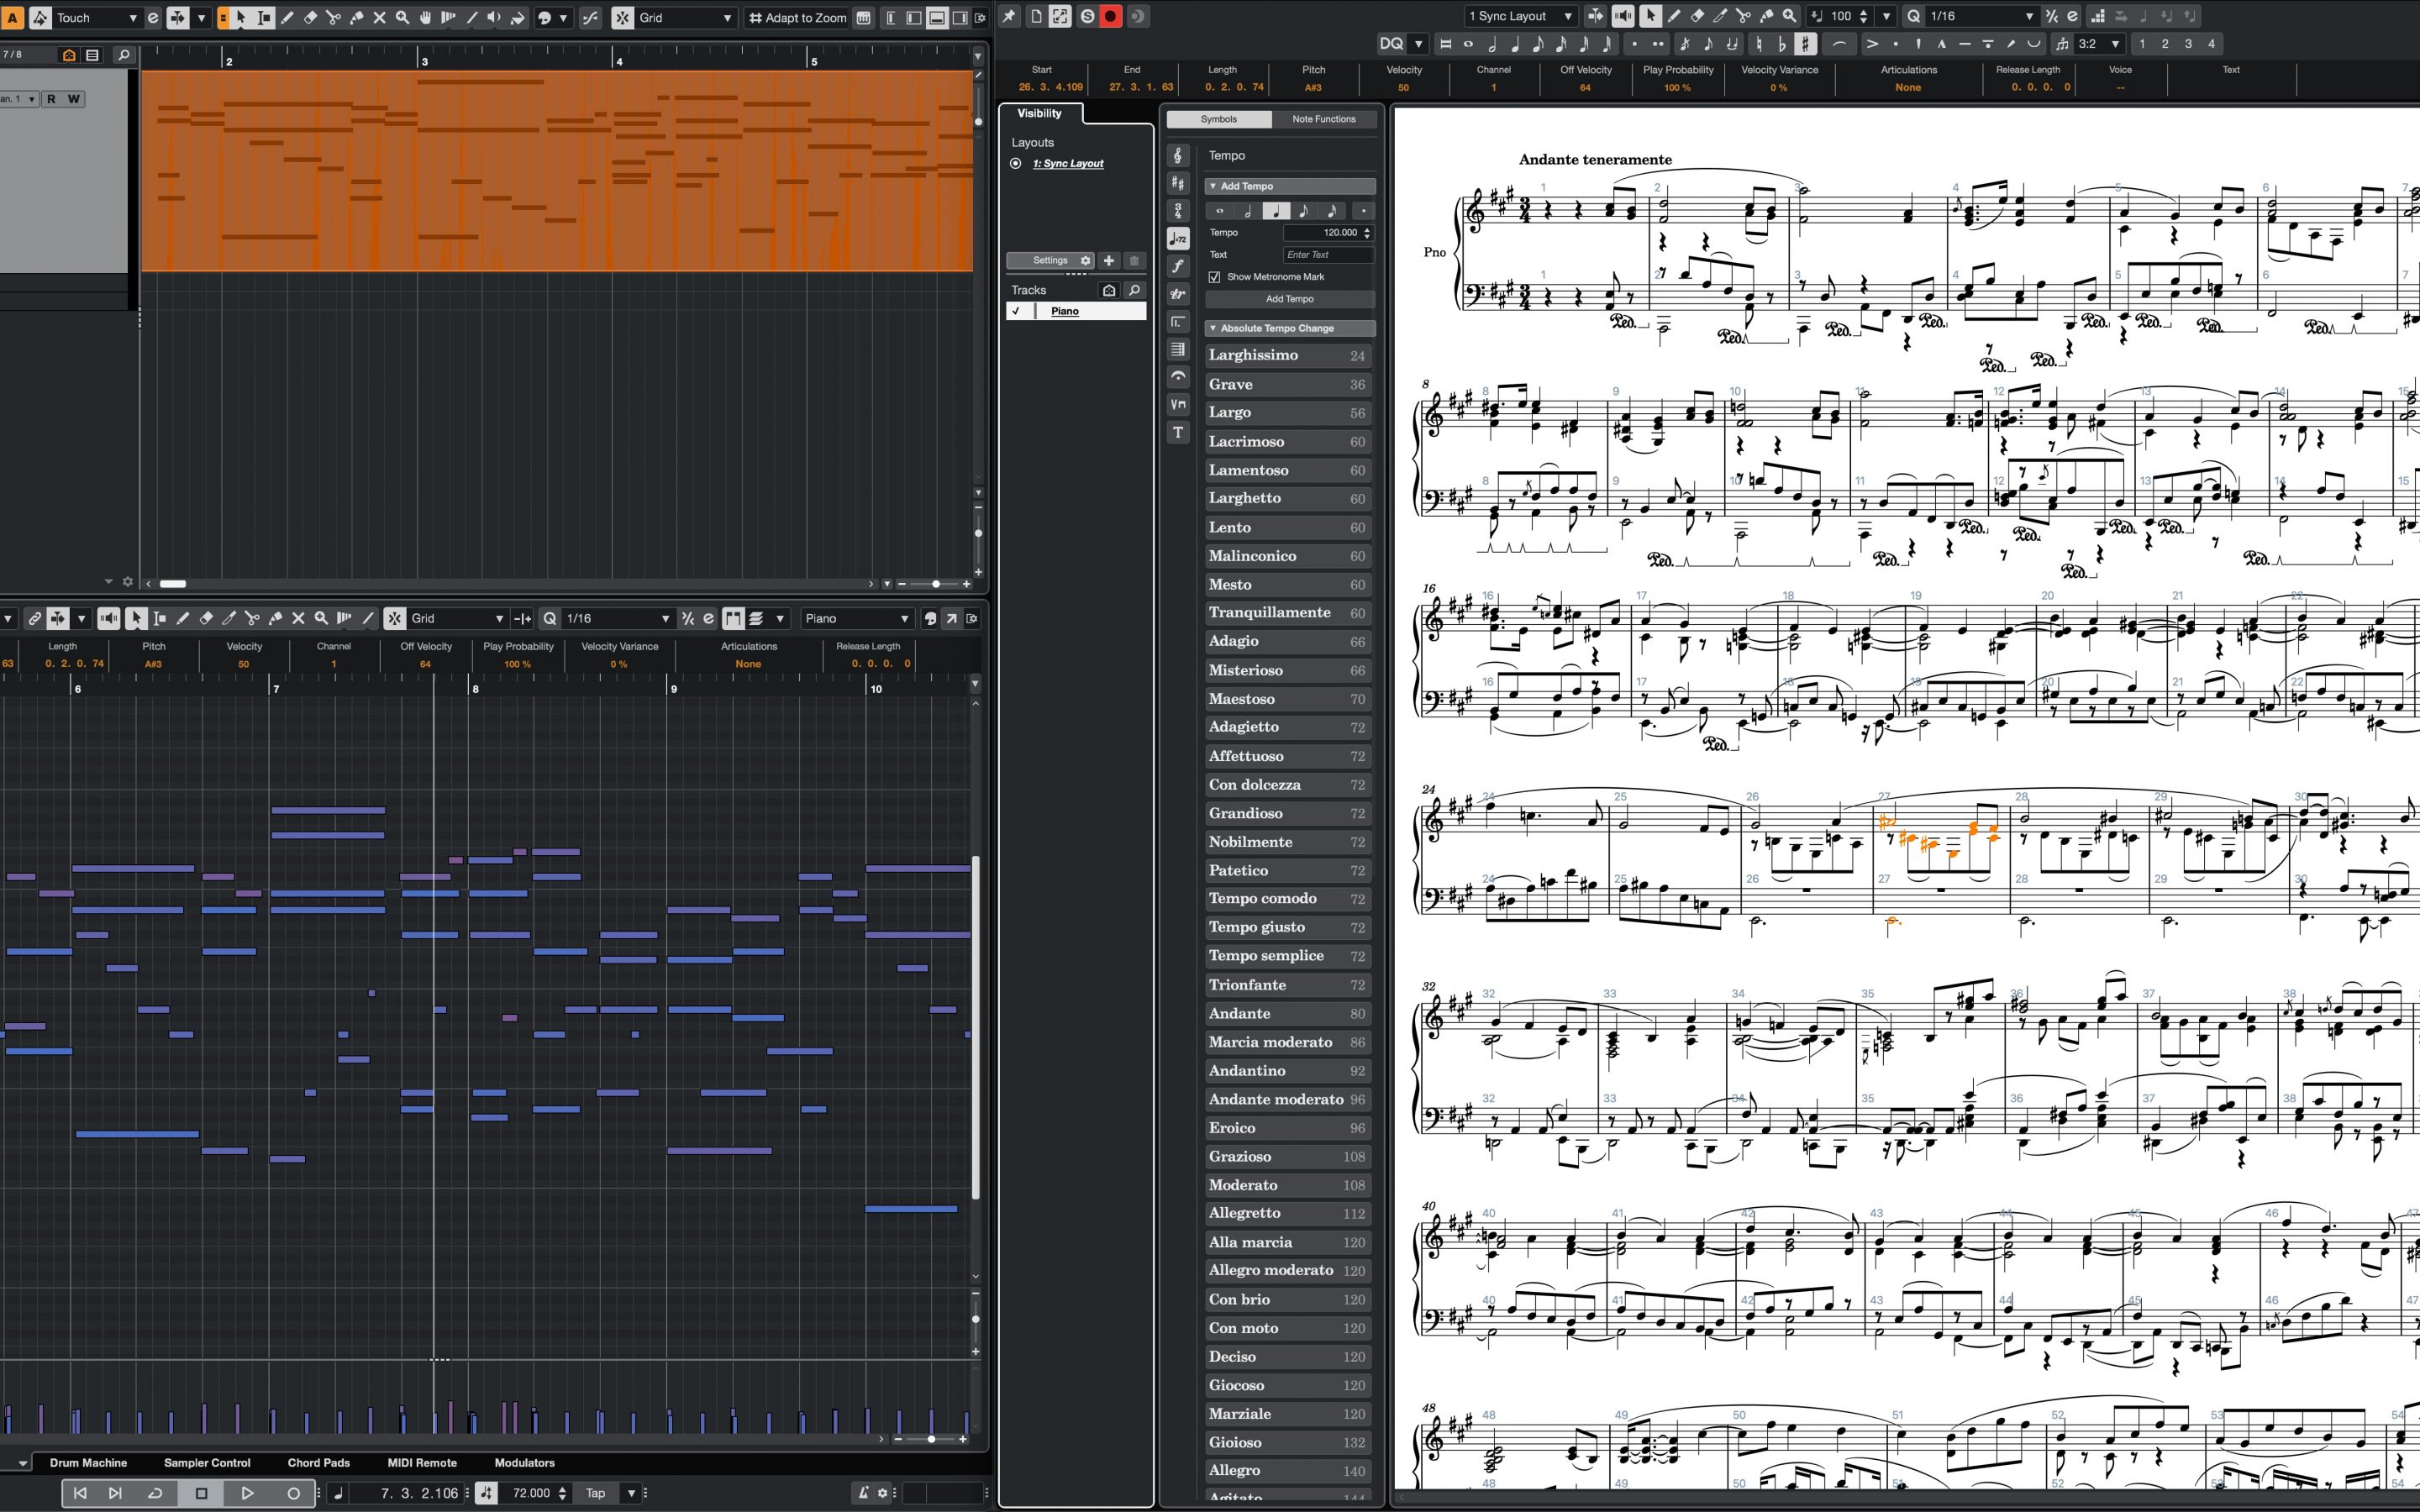Toggle Write automation W on track
Viewport: 2420px width, 1512px height.
73,98
